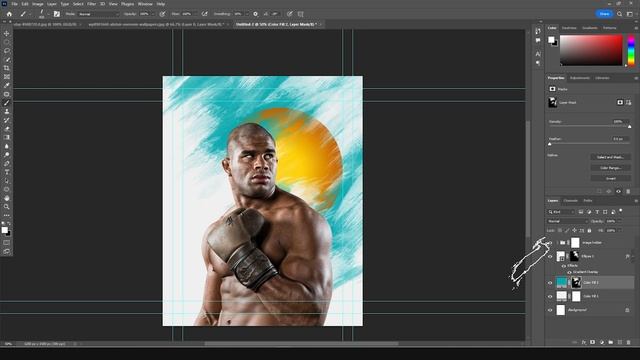
Task: Open the Filter menu
Action: (x=91, y=4)
